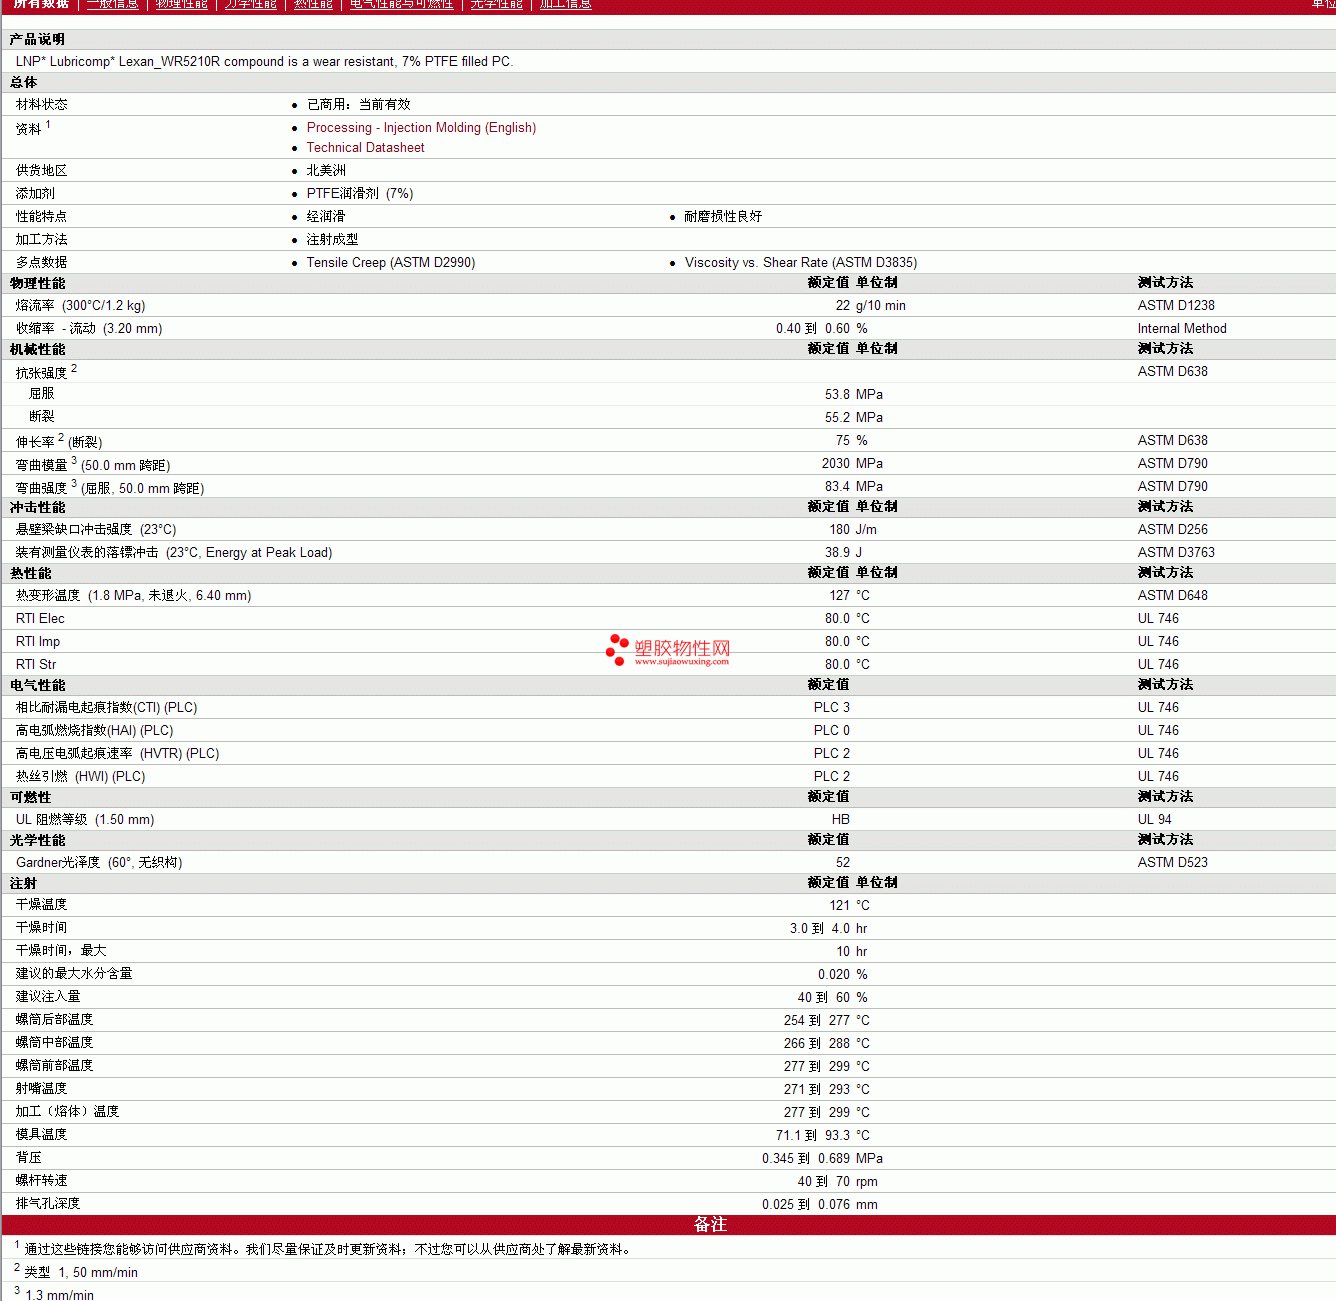Click the 耐磨损性良好 feature text
The width and height of the screenshot is (1336, 1301).
(723, 217)
